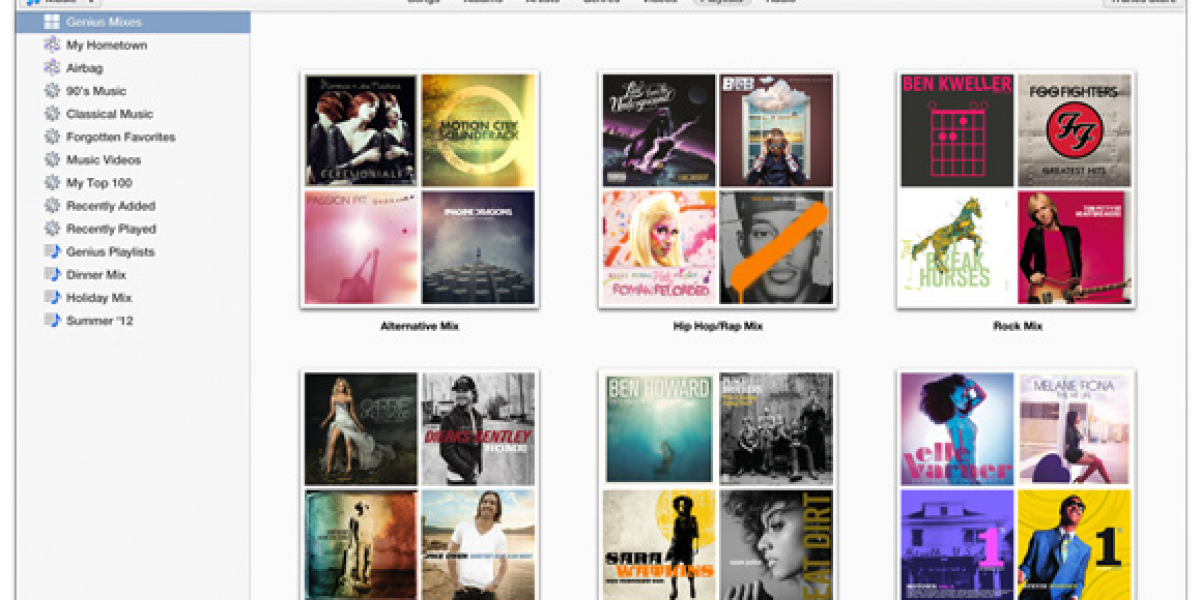Screen dimensions: 1200x600
Task: Click the Ben Kweller album artwork
Action: 957,130
